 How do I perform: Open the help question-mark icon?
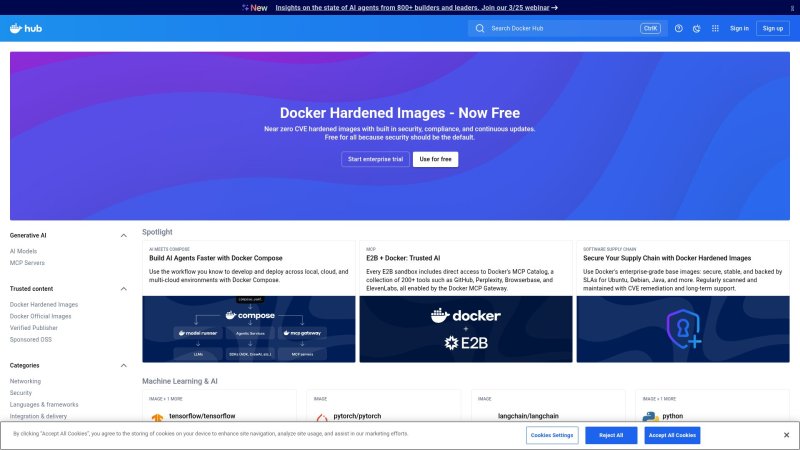click(x=679, y=29)
